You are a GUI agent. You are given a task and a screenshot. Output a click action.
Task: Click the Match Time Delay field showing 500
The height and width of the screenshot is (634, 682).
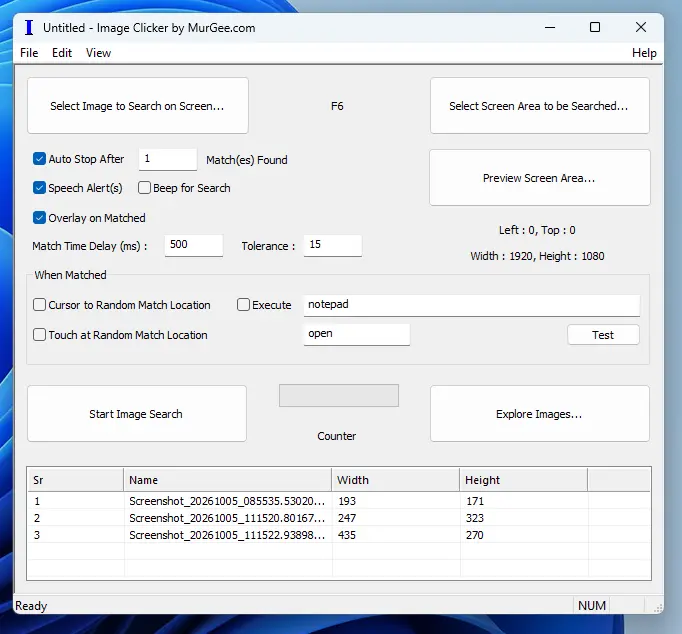(194, 246)
